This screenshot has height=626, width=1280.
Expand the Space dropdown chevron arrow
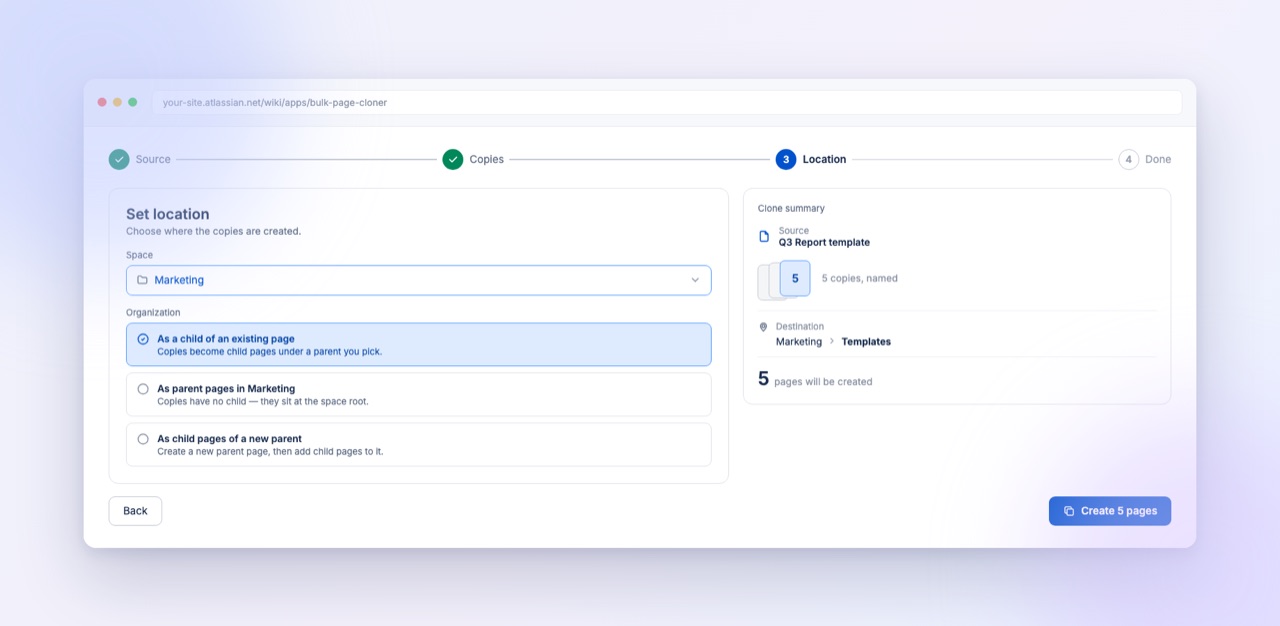pos(695,280)
